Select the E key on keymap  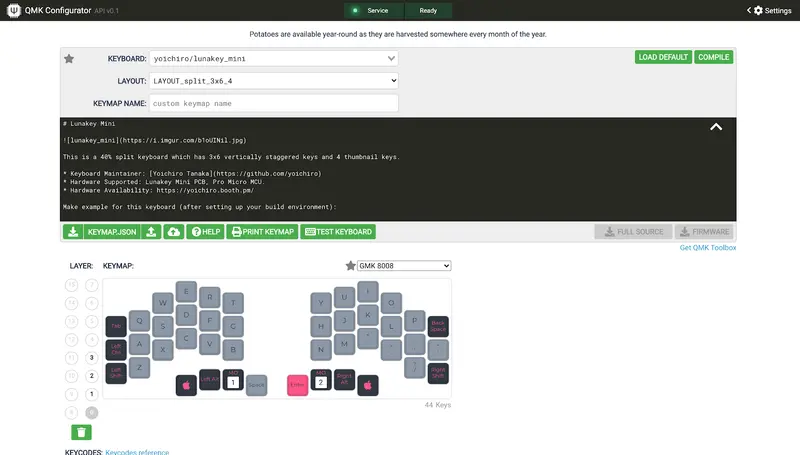[x=186, y=292]
